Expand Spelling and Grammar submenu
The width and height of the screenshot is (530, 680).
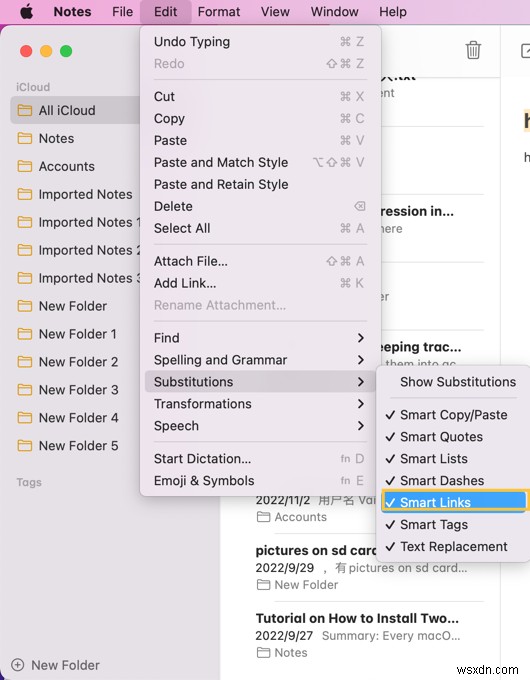(260, 360)
